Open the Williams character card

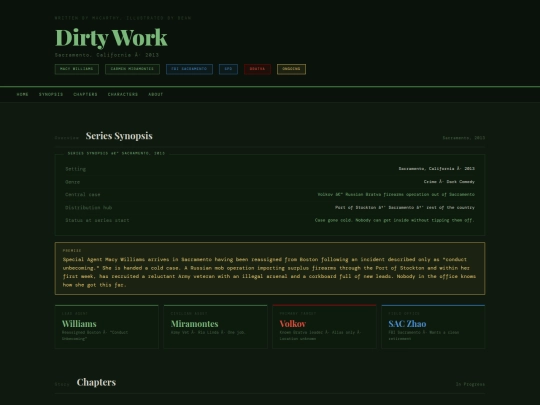pos(107,326)
